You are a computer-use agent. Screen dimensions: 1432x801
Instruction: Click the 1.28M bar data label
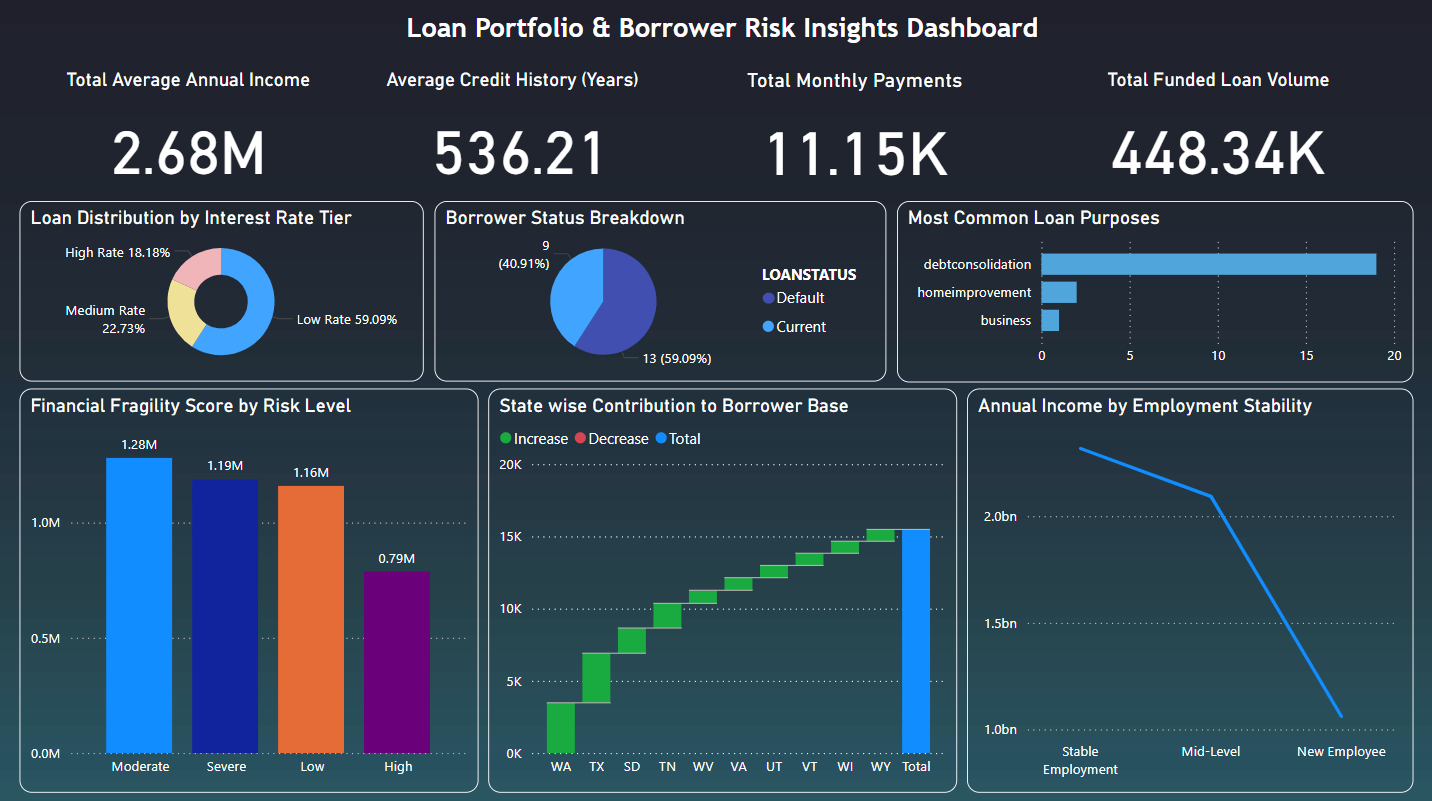click(139, 445)
